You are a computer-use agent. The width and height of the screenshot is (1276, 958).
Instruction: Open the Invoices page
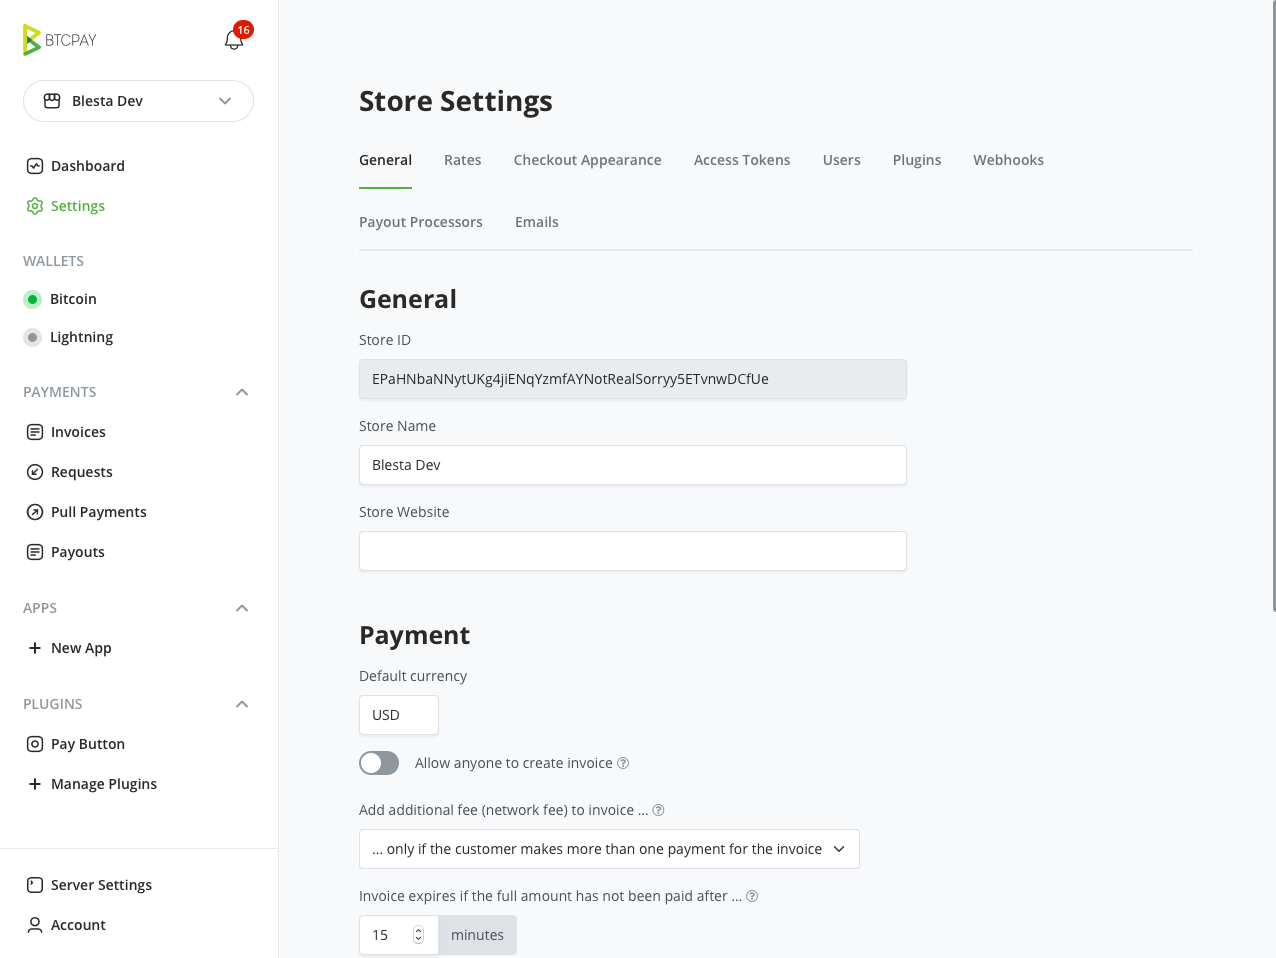pyautogui.click(x=78, y=432)
